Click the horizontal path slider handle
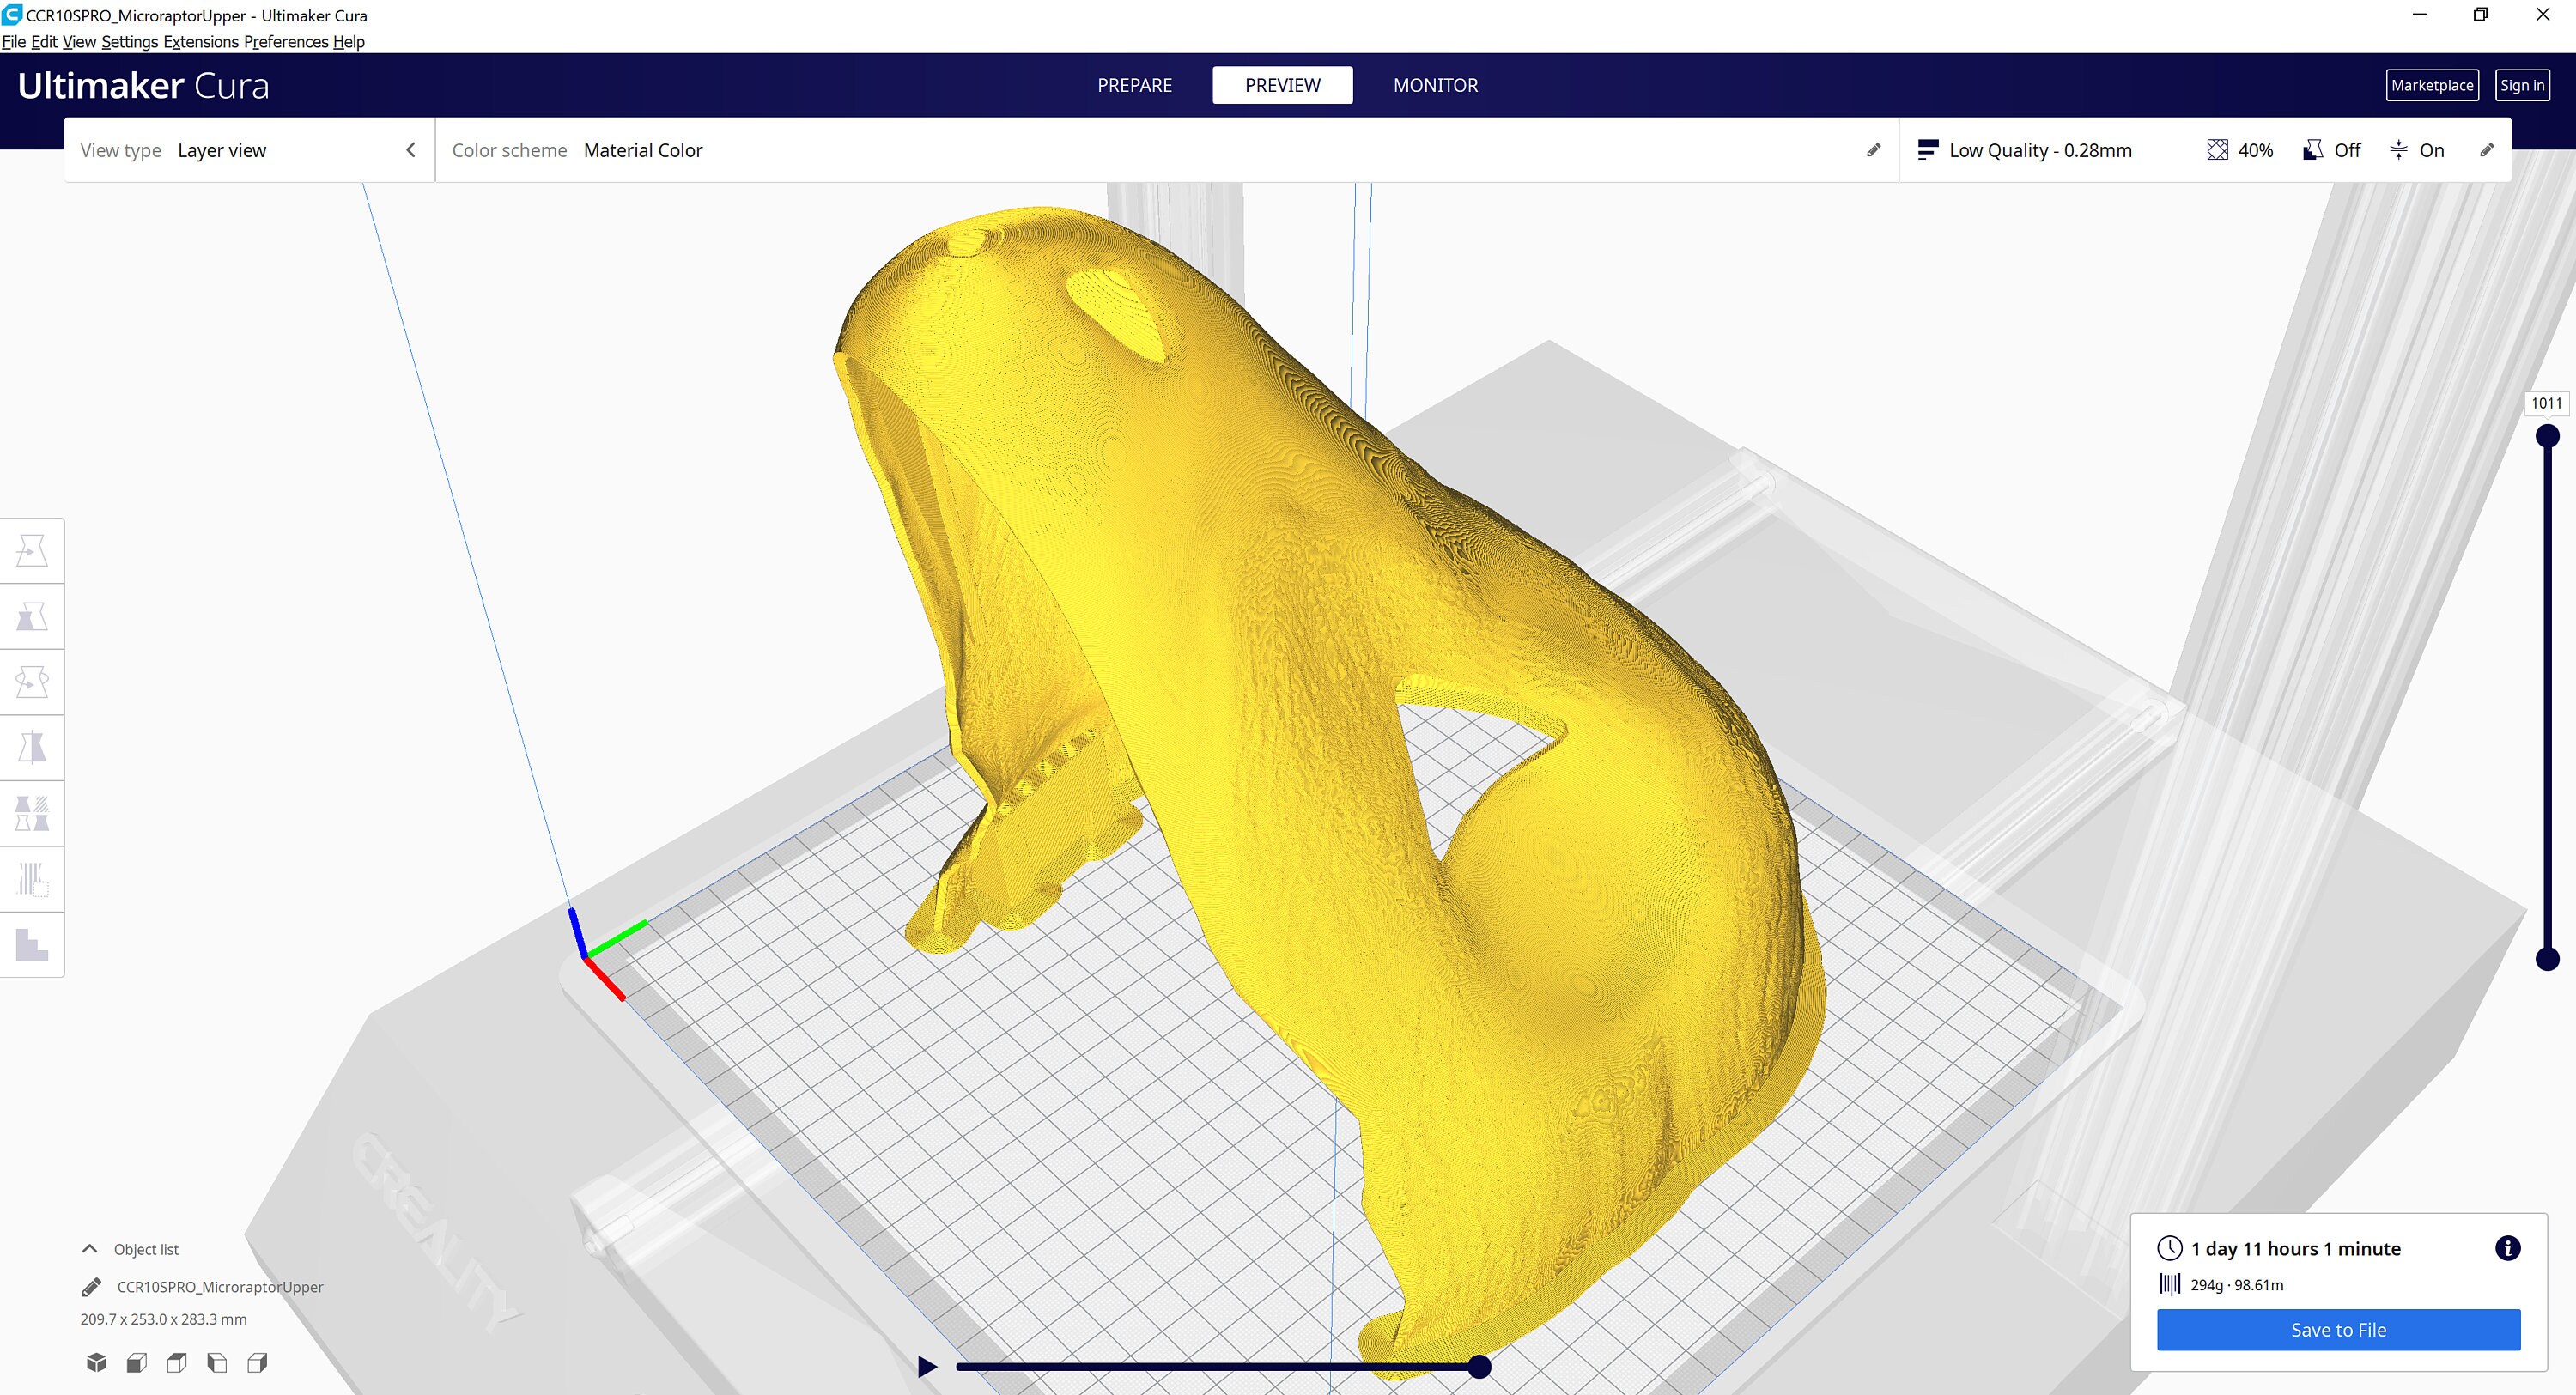This screenshot has width=2576, height=1395. click(1479, 1366)
